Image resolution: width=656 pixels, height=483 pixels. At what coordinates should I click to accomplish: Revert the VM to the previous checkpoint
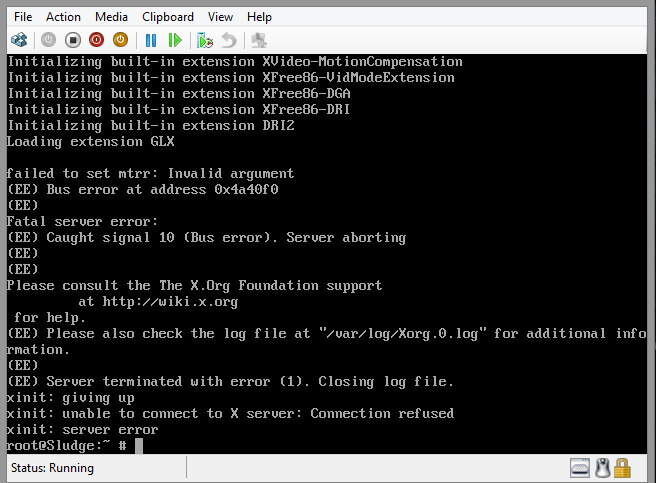(229, 40)
